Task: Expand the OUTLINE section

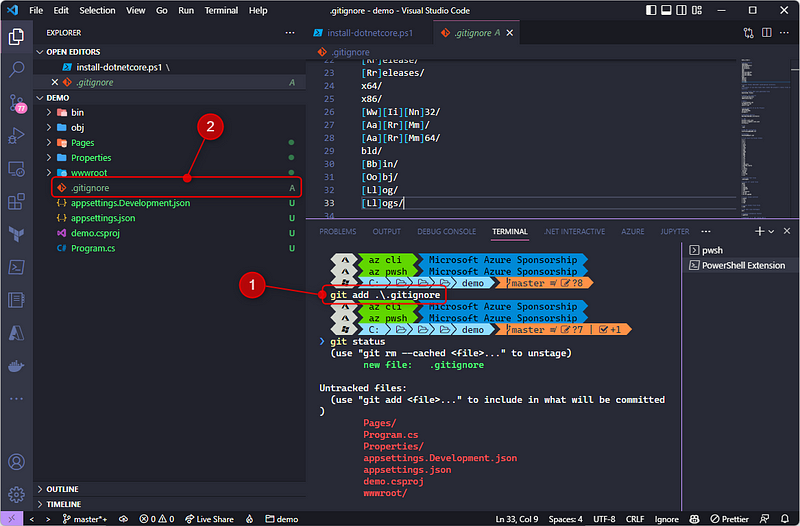Action: pos(62,489)
